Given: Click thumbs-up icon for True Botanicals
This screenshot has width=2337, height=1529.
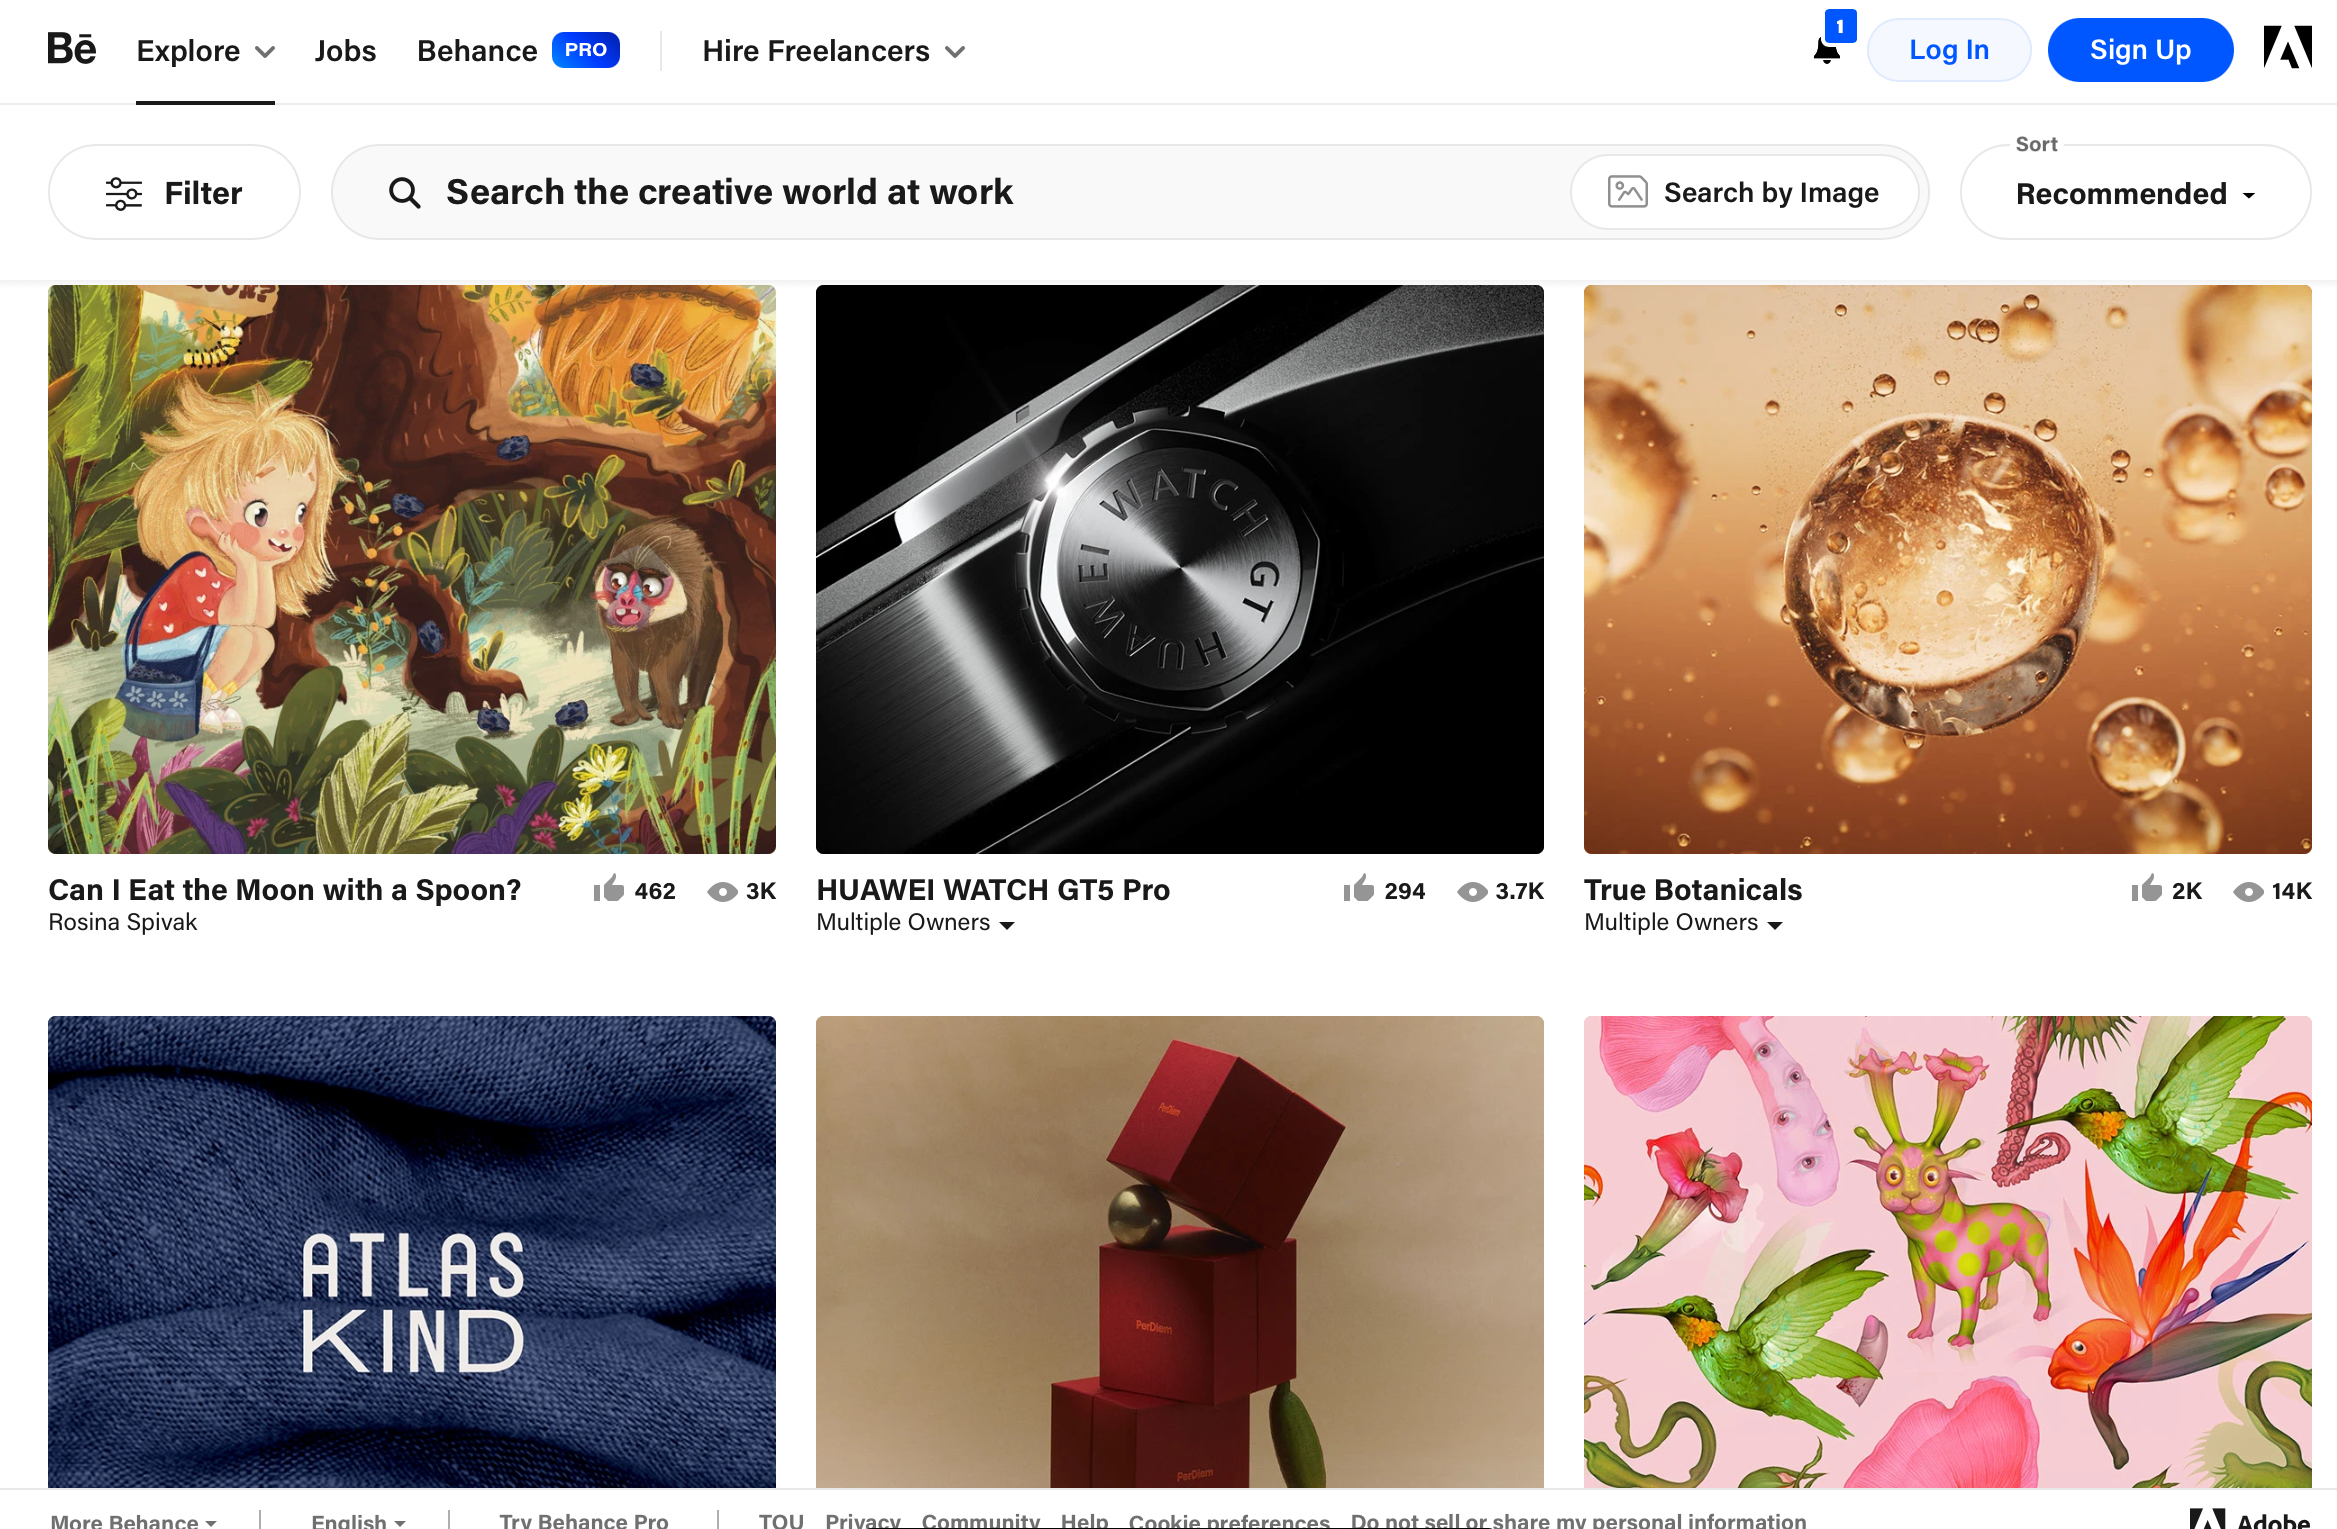Looking at the screenshot, I should tap(2146, 888).
